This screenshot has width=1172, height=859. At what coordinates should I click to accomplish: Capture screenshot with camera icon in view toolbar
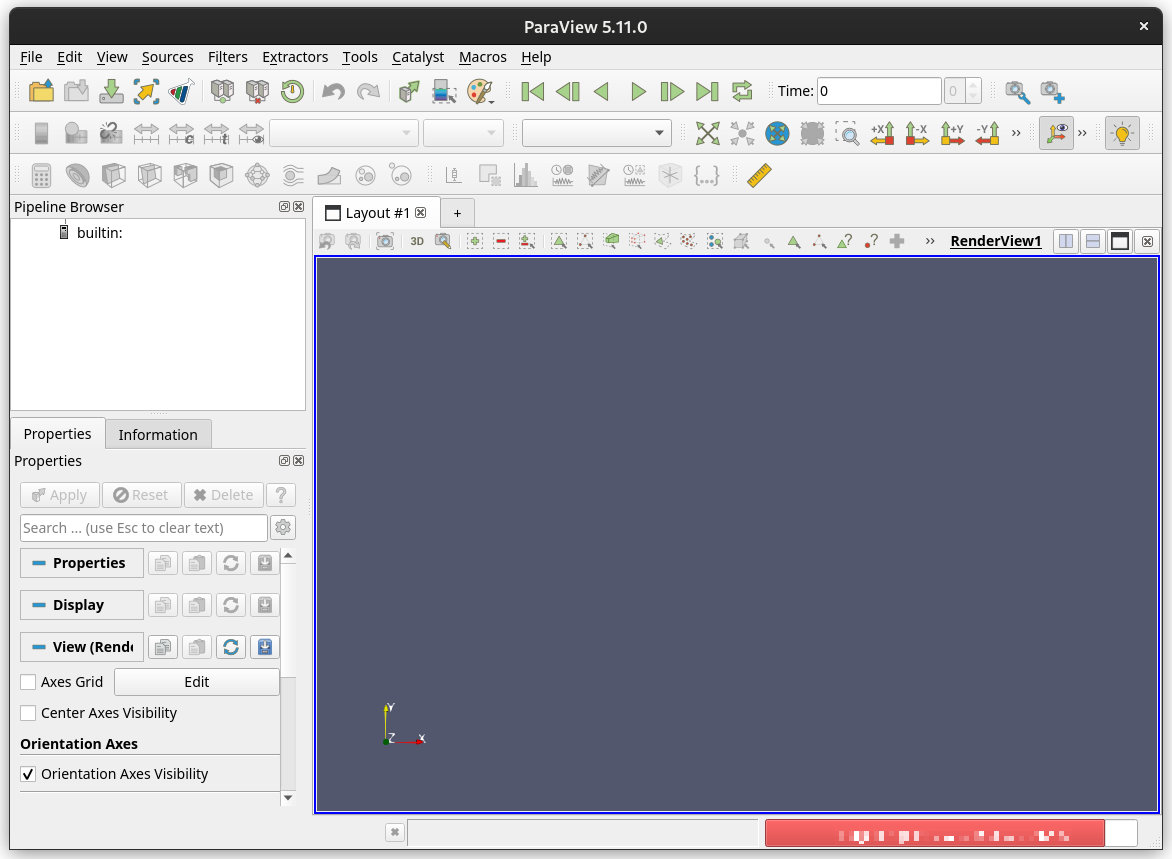pyautogui.click(x=384, y=241)
